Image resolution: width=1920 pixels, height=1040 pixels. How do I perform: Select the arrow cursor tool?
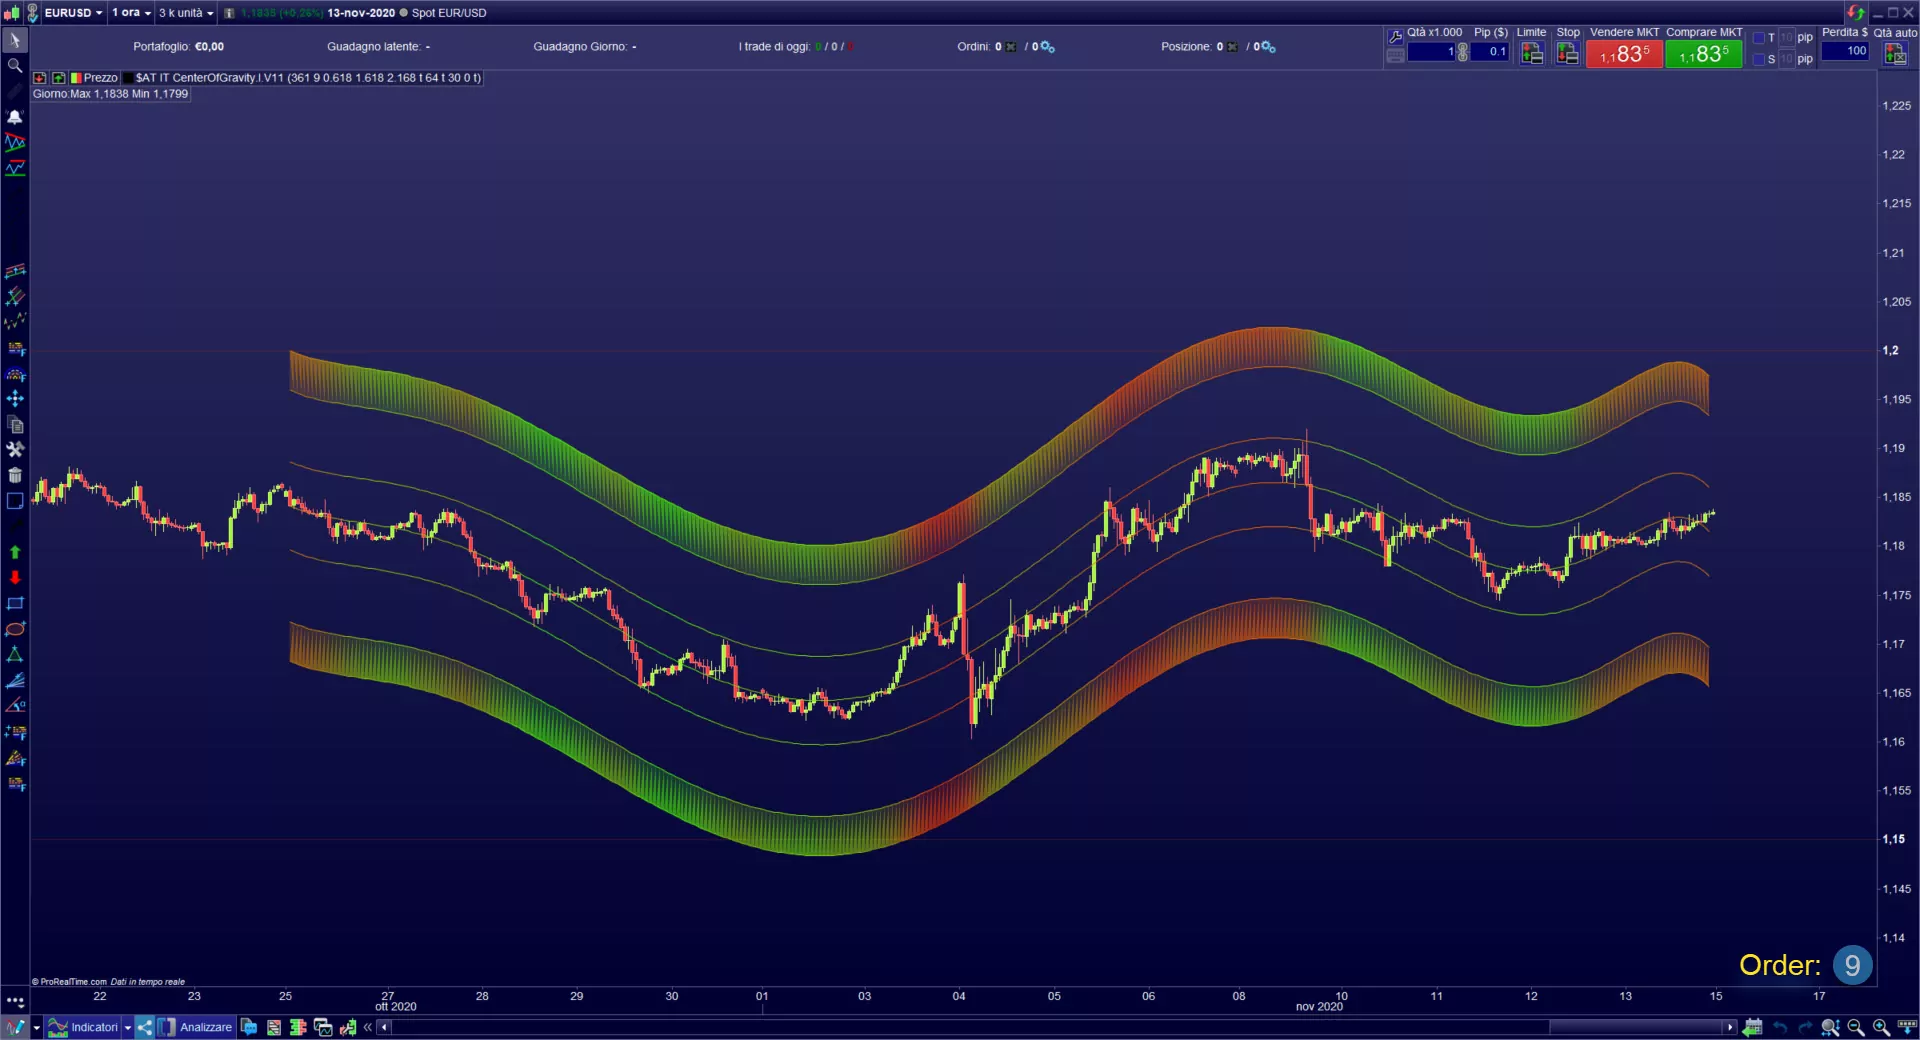pyautogui.click(x=15, y=40)
